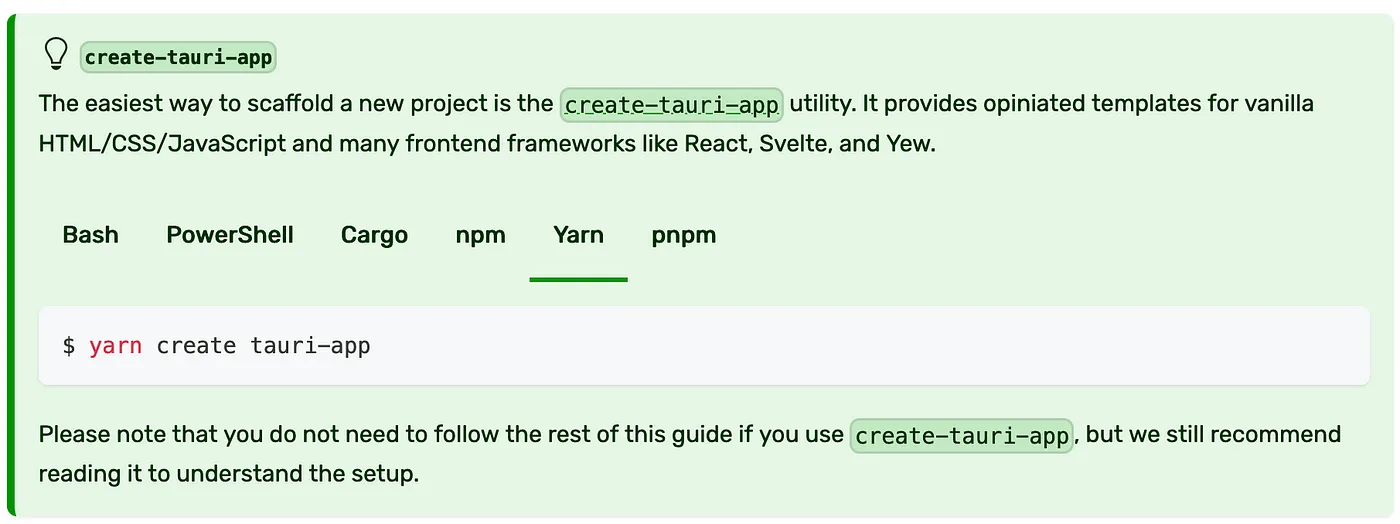The height and width of the screenshot is (524, 1400).
Task: Click create-tauri-app code in the closing note
Action: click(x=962, y=436)
